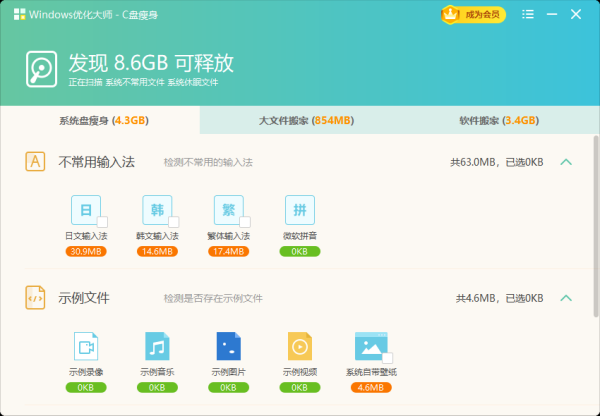600x416 pixels.
Task: Enable the 繁体输入法 checkbox
Action: [244, 221]
